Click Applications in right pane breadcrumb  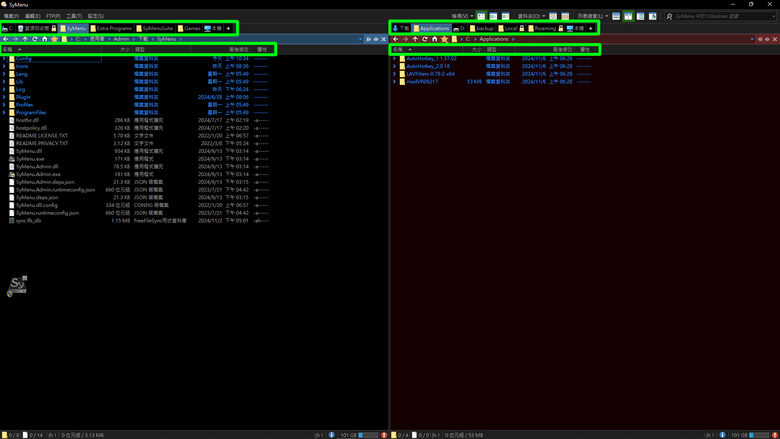(493, 39)
